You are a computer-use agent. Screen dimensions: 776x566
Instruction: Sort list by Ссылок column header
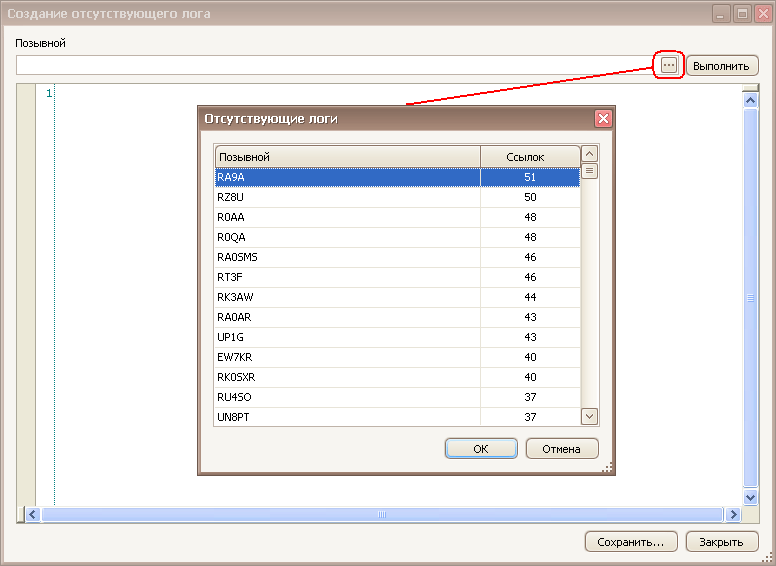click(x=530, y=157)
